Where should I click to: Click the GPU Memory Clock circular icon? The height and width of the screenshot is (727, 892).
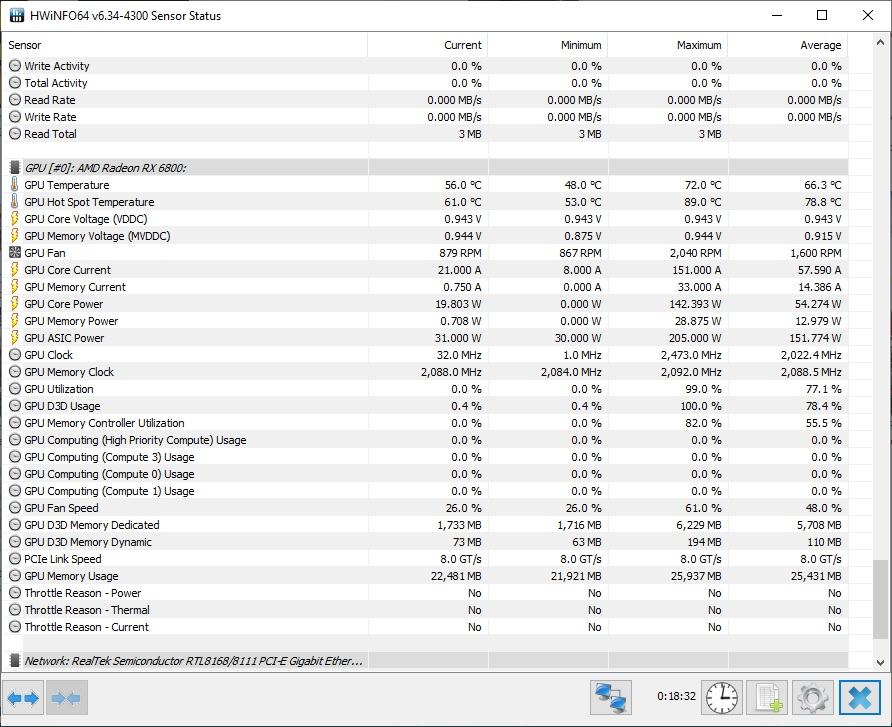[x=15, y=372]
